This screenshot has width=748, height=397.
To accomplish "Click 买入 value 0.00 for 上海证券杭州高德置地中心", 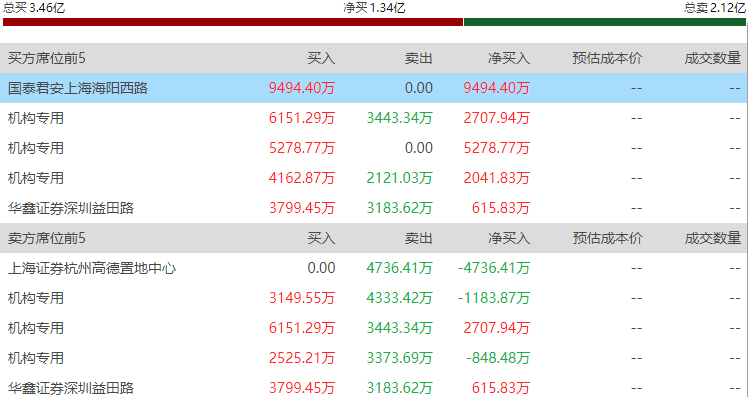I will point(321,268).
